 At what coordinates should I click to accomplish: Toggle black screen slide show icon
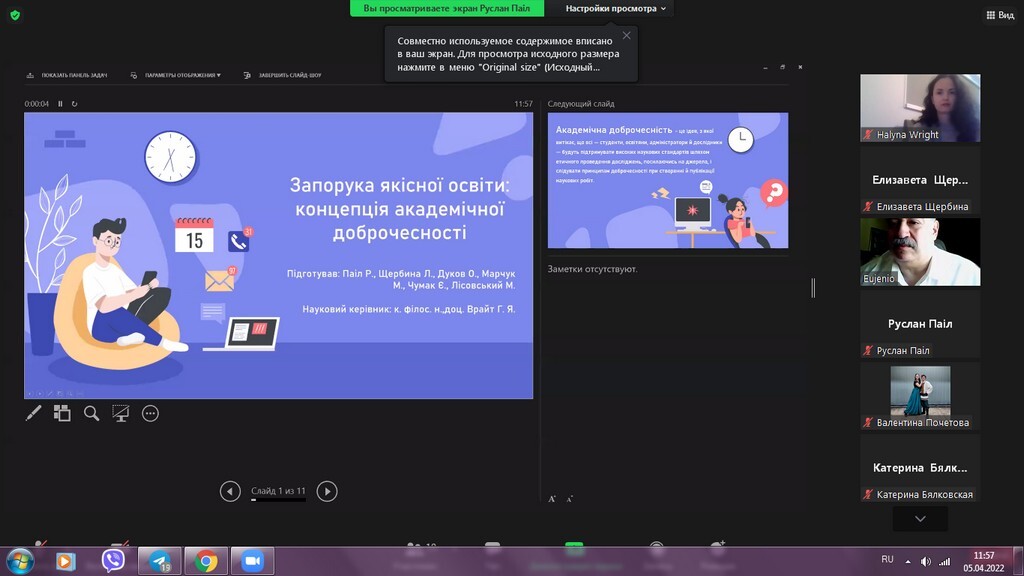(x=121, y=413)
